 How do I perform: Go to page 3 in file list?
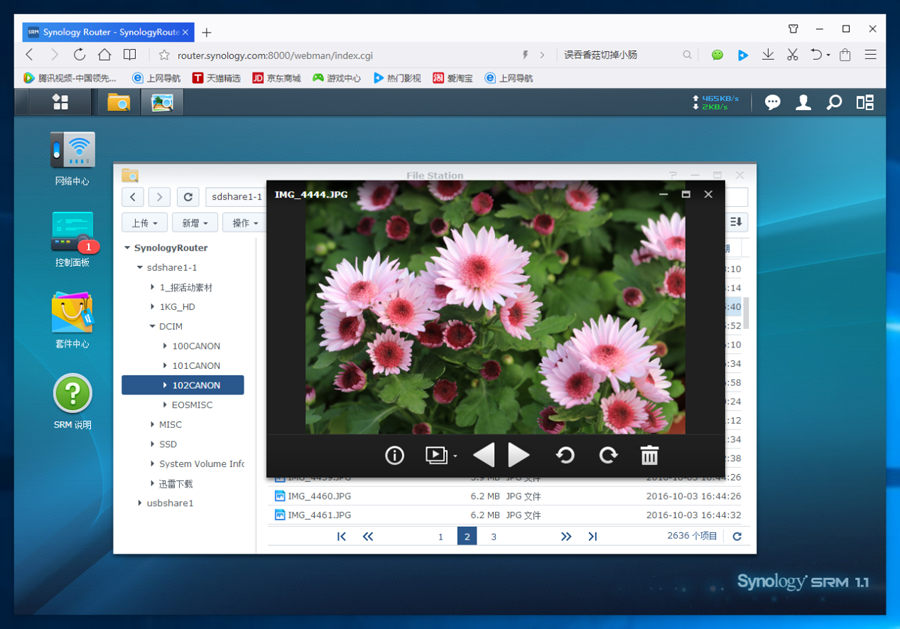(493, 537)
